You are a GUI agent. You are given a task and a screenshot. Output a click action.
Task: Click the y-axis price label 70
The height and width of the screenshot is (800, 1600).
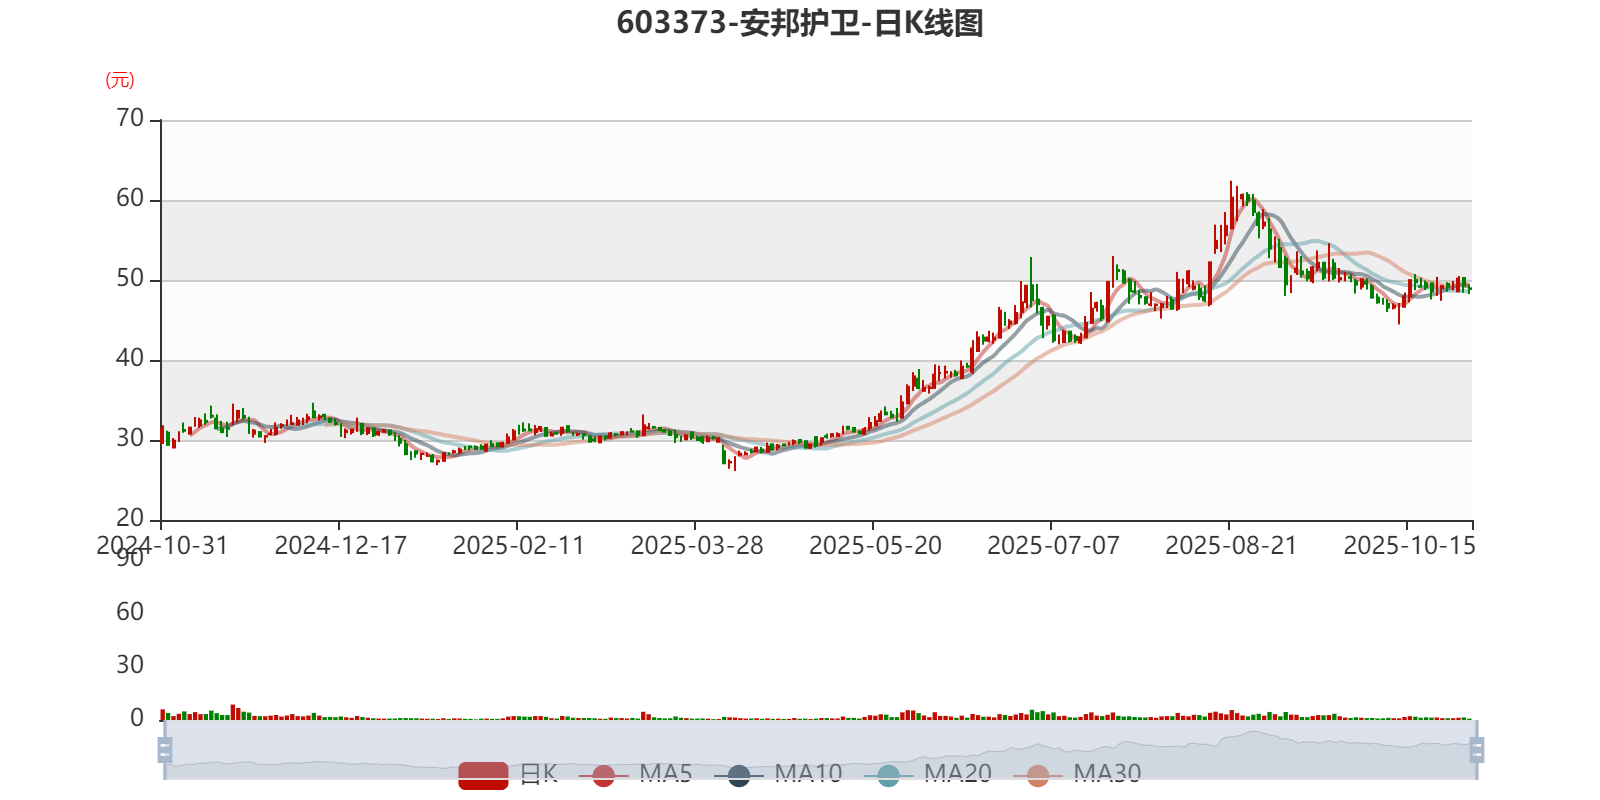[x=130, y=119]
